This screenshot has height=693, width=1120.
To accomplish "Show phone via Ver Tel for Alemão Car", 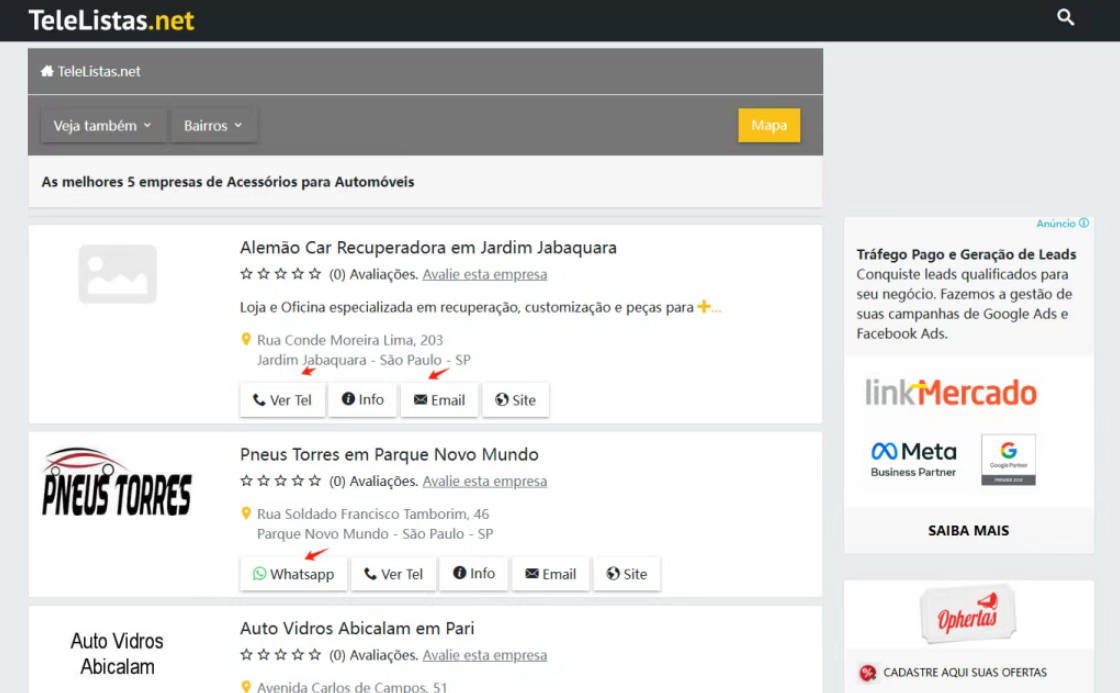I will 282,400.
